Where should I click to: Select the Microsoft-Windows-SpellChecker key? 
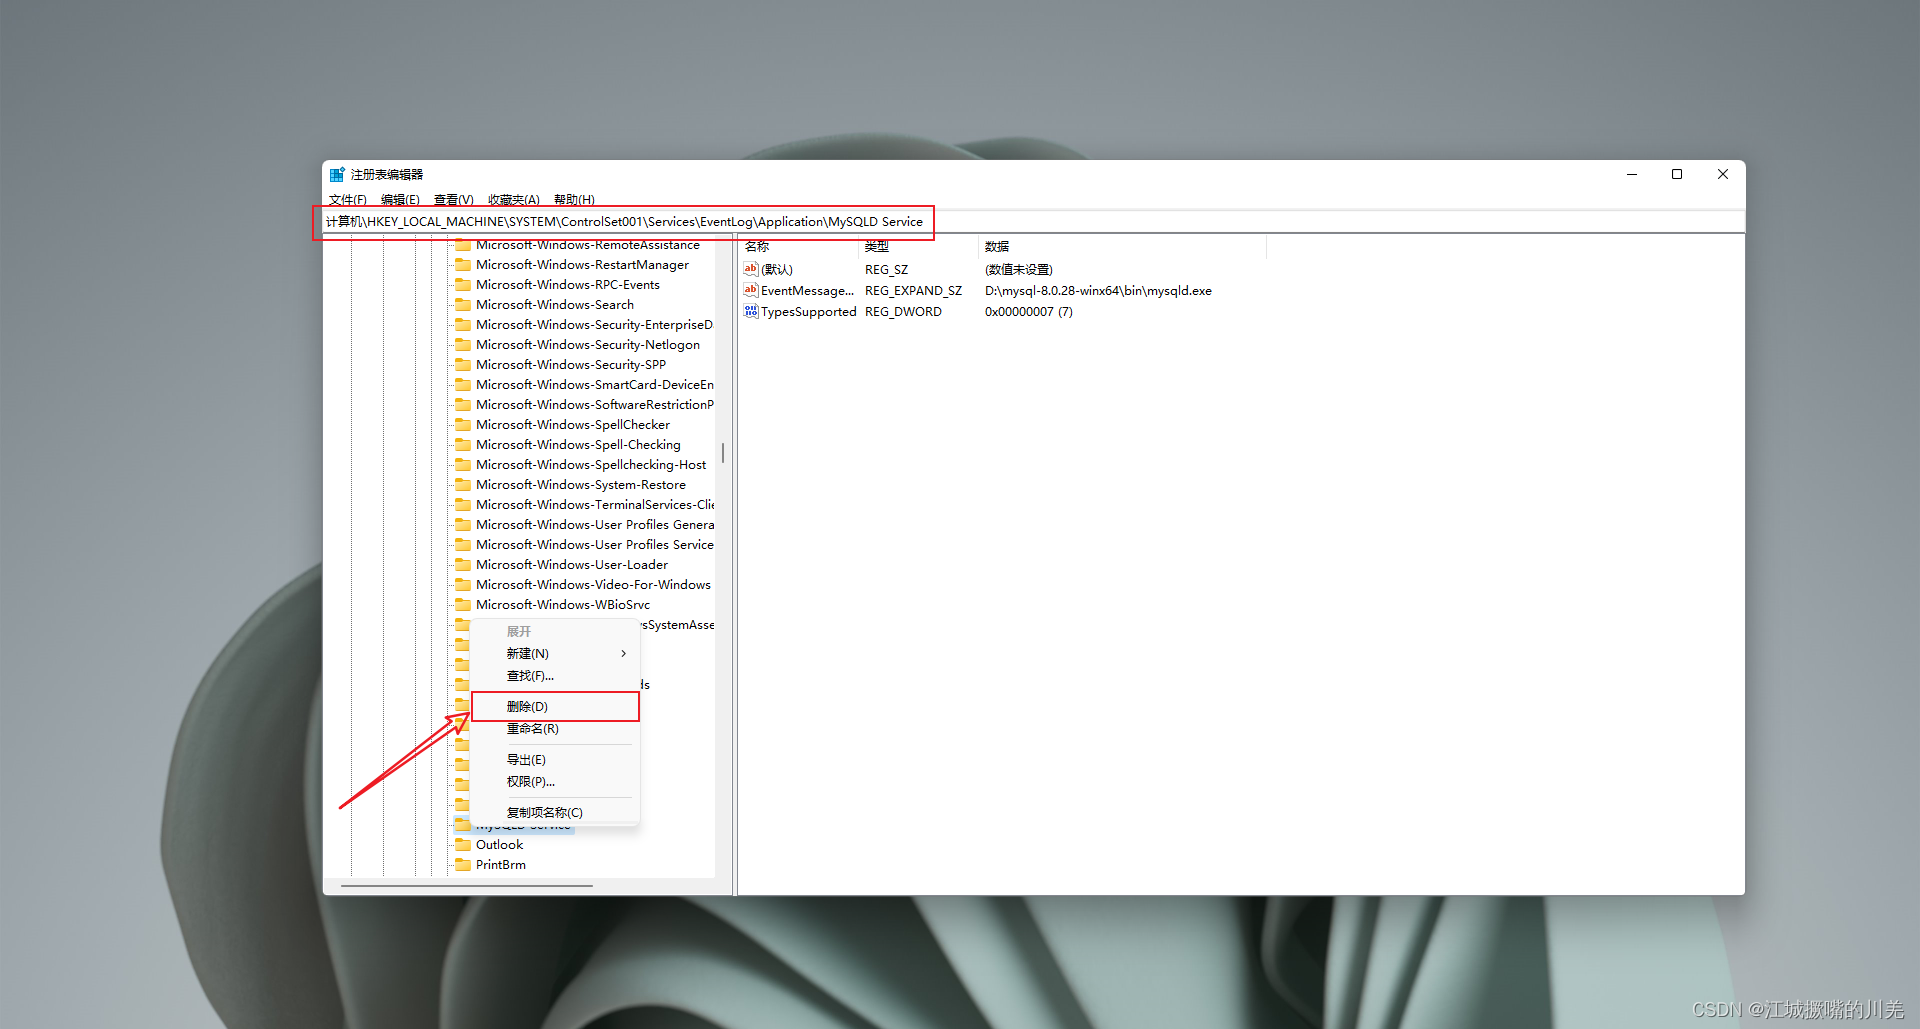pos(573,425)
